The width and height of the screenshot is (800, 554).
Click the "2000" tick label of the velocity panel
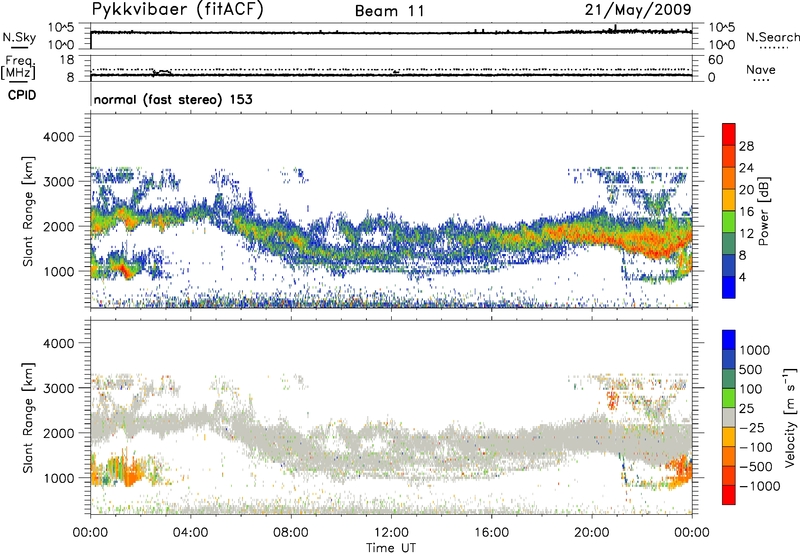[x=58, y=433]
